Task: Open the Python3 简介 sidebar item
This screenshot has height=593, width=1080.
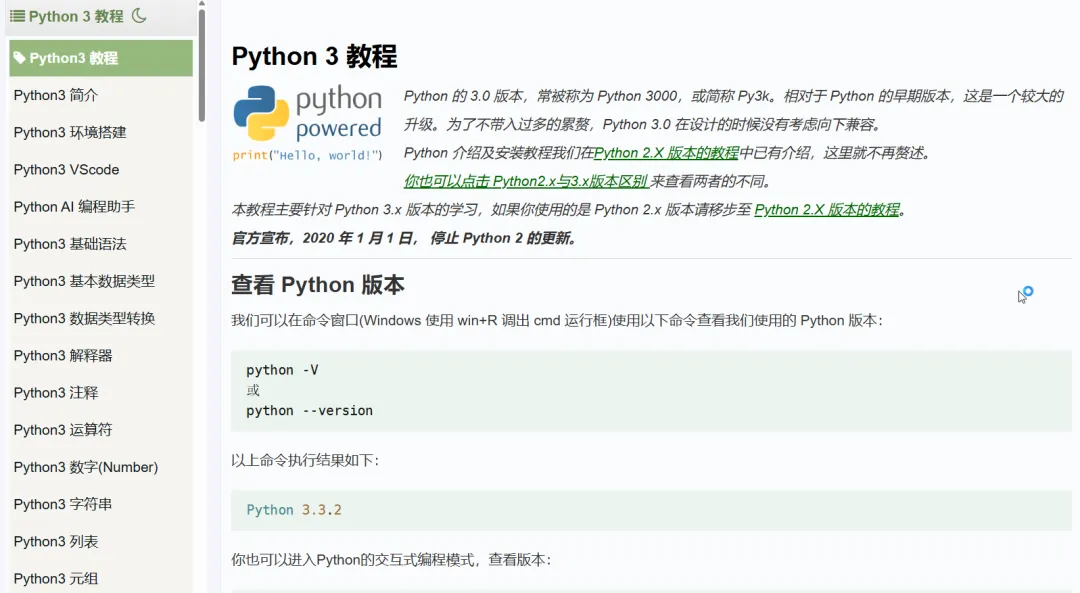Action: click(56, 95)
